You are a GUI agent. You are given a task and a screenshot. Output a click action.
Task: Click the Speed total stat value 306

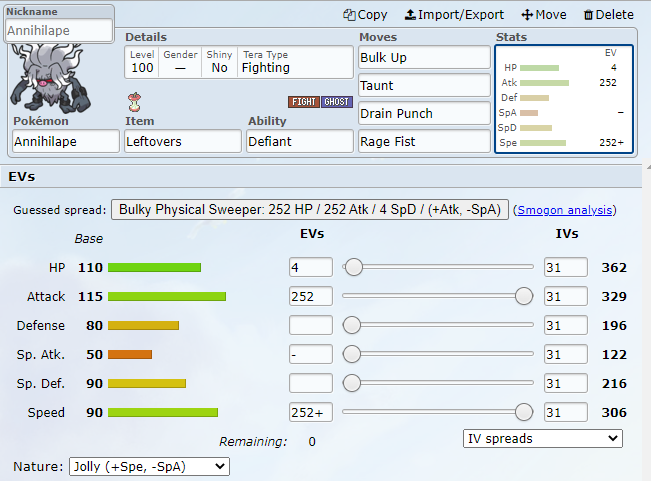pos(614,413)
